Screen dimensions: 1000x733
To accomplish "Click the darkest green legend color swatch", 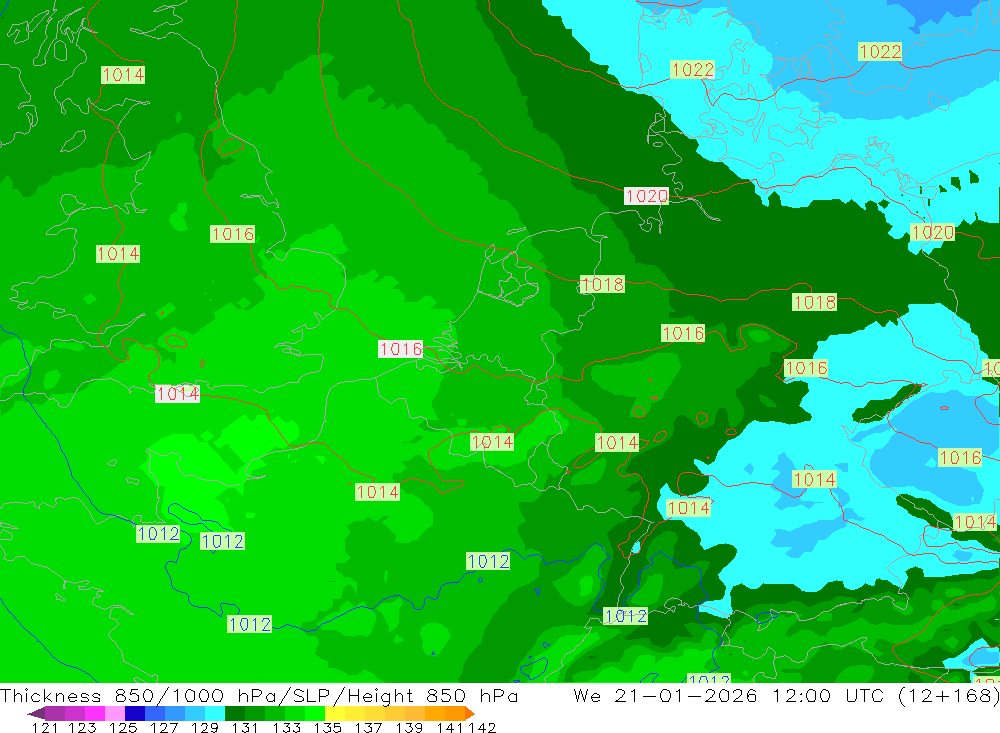I will click(x=235, y=713).
